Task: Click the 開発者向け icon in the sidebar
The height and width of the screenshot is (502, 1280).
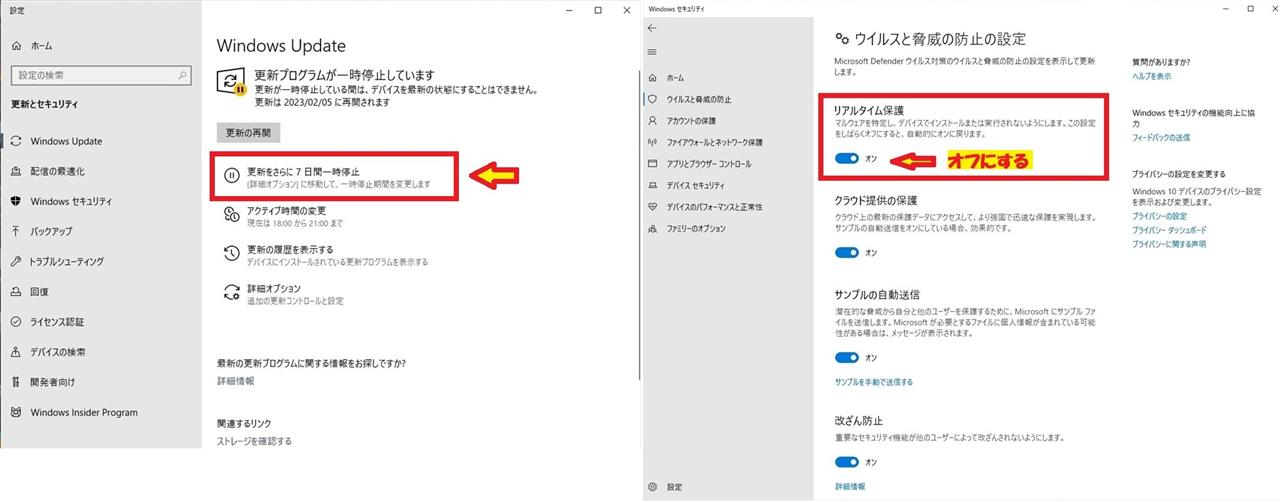Action: point(16,382)
